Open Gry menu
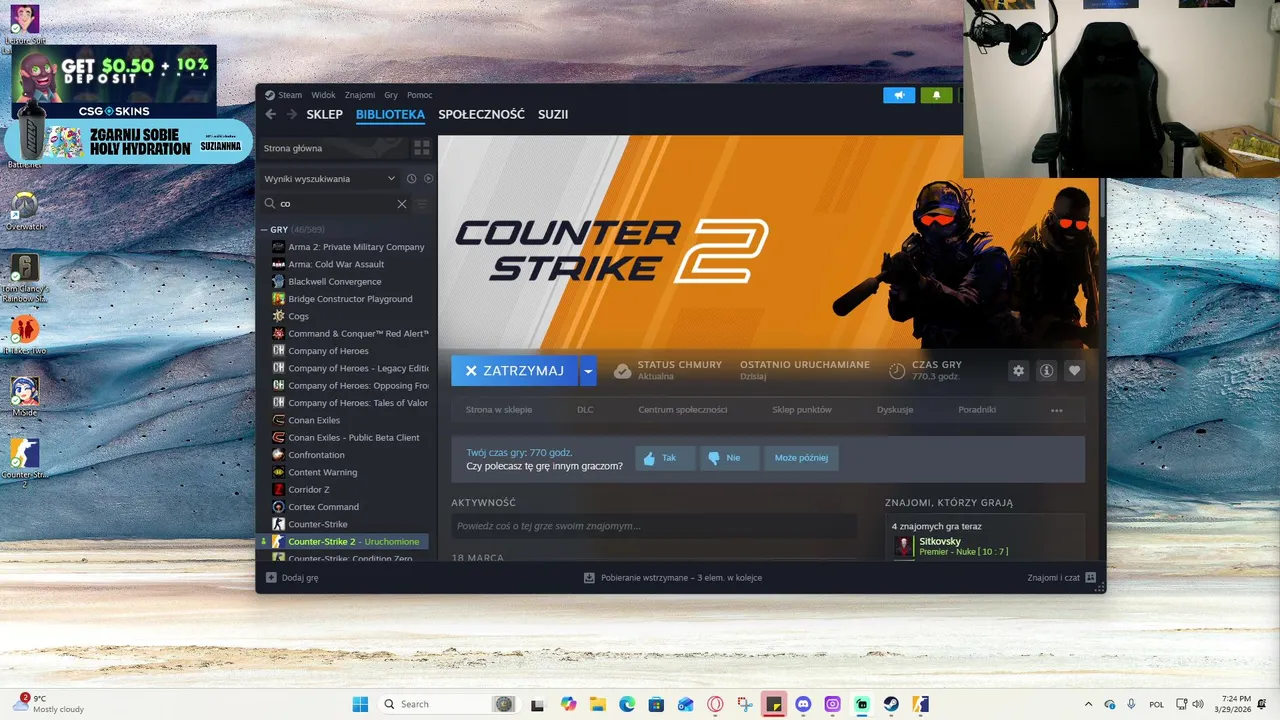This screenshot has width=1280, height=720. tap(391, 95)
